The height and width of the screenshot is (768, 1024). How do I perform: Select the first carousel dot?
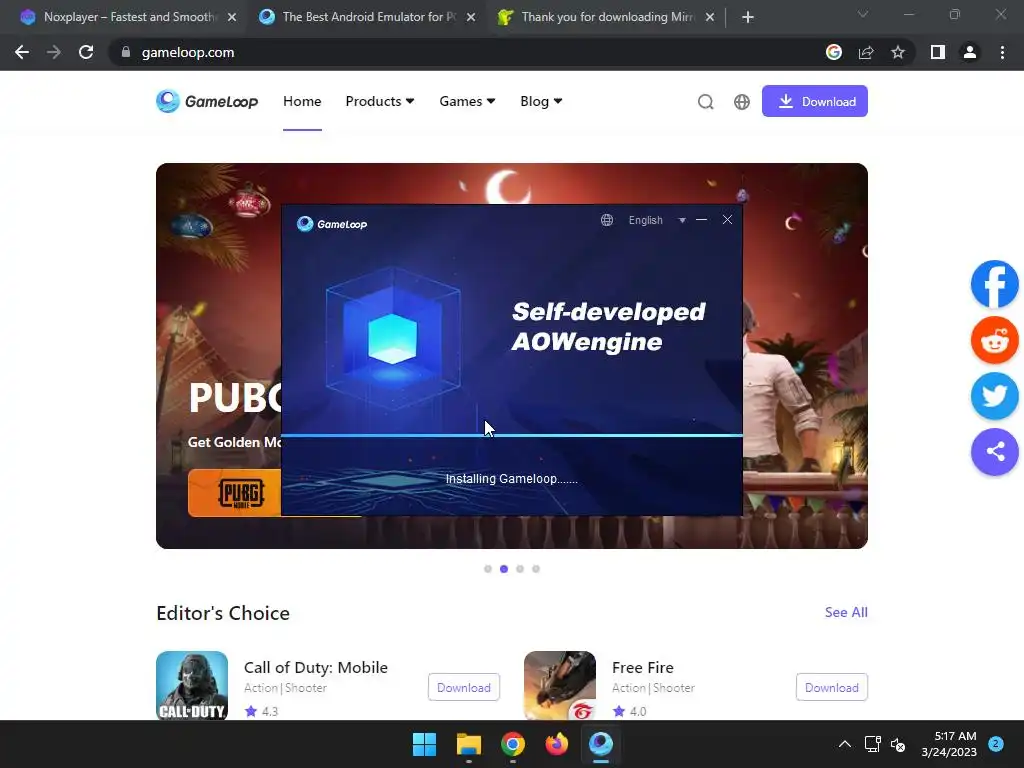[x=488, y=569]
